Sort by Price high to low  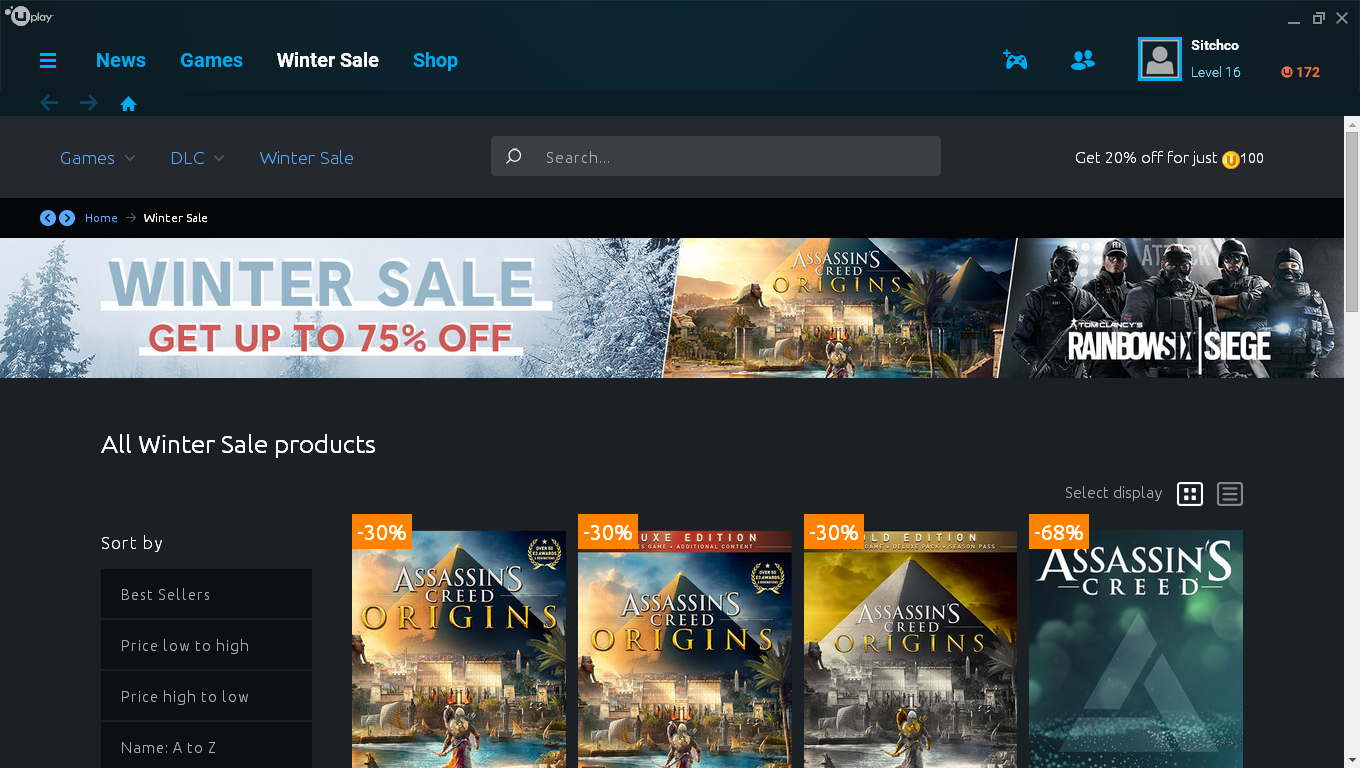pos(206,696)
